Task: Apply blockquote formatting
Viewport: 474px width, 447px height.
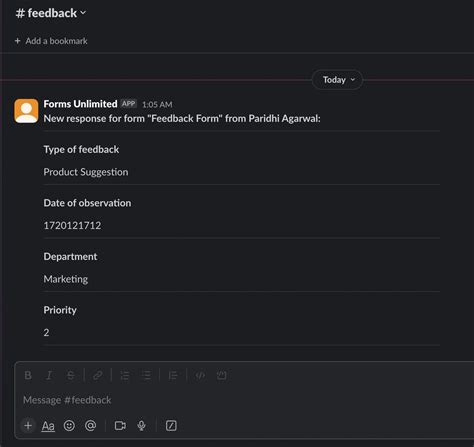Action: pyautogui.click(x=173, y=375)
